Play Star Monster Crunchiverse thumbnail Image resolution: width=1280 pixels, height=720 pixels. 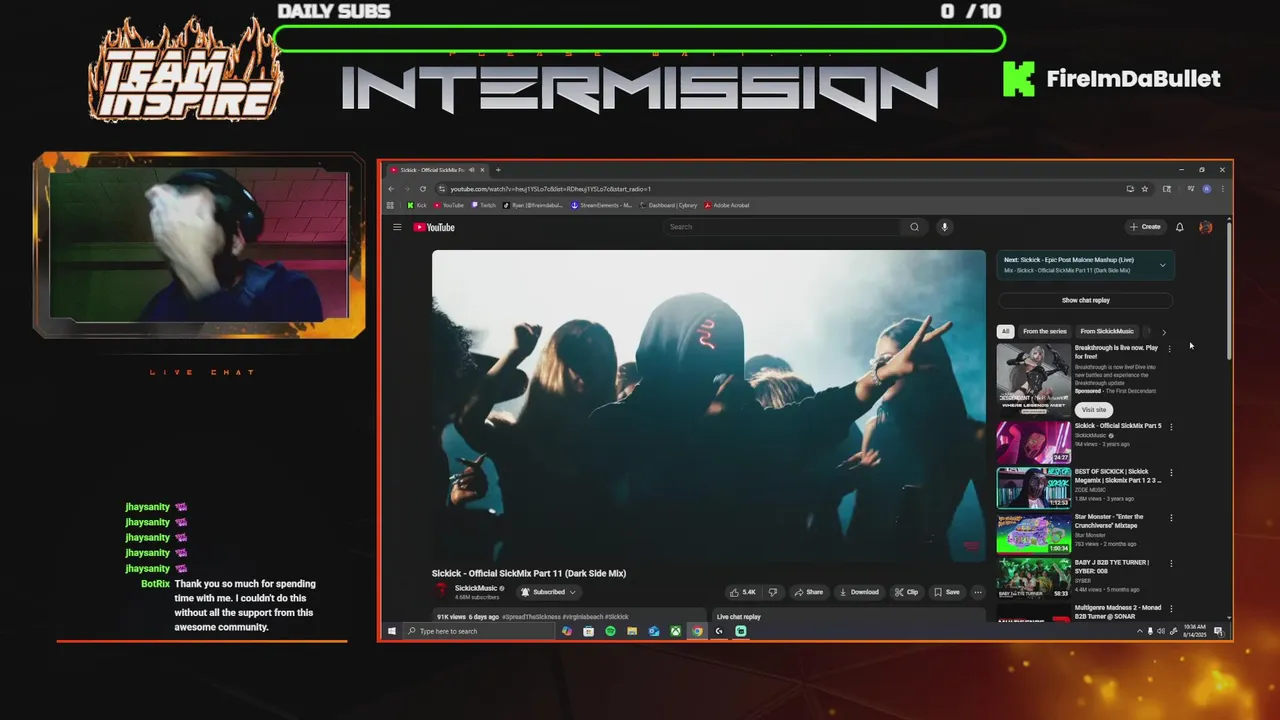(1033, 534)
